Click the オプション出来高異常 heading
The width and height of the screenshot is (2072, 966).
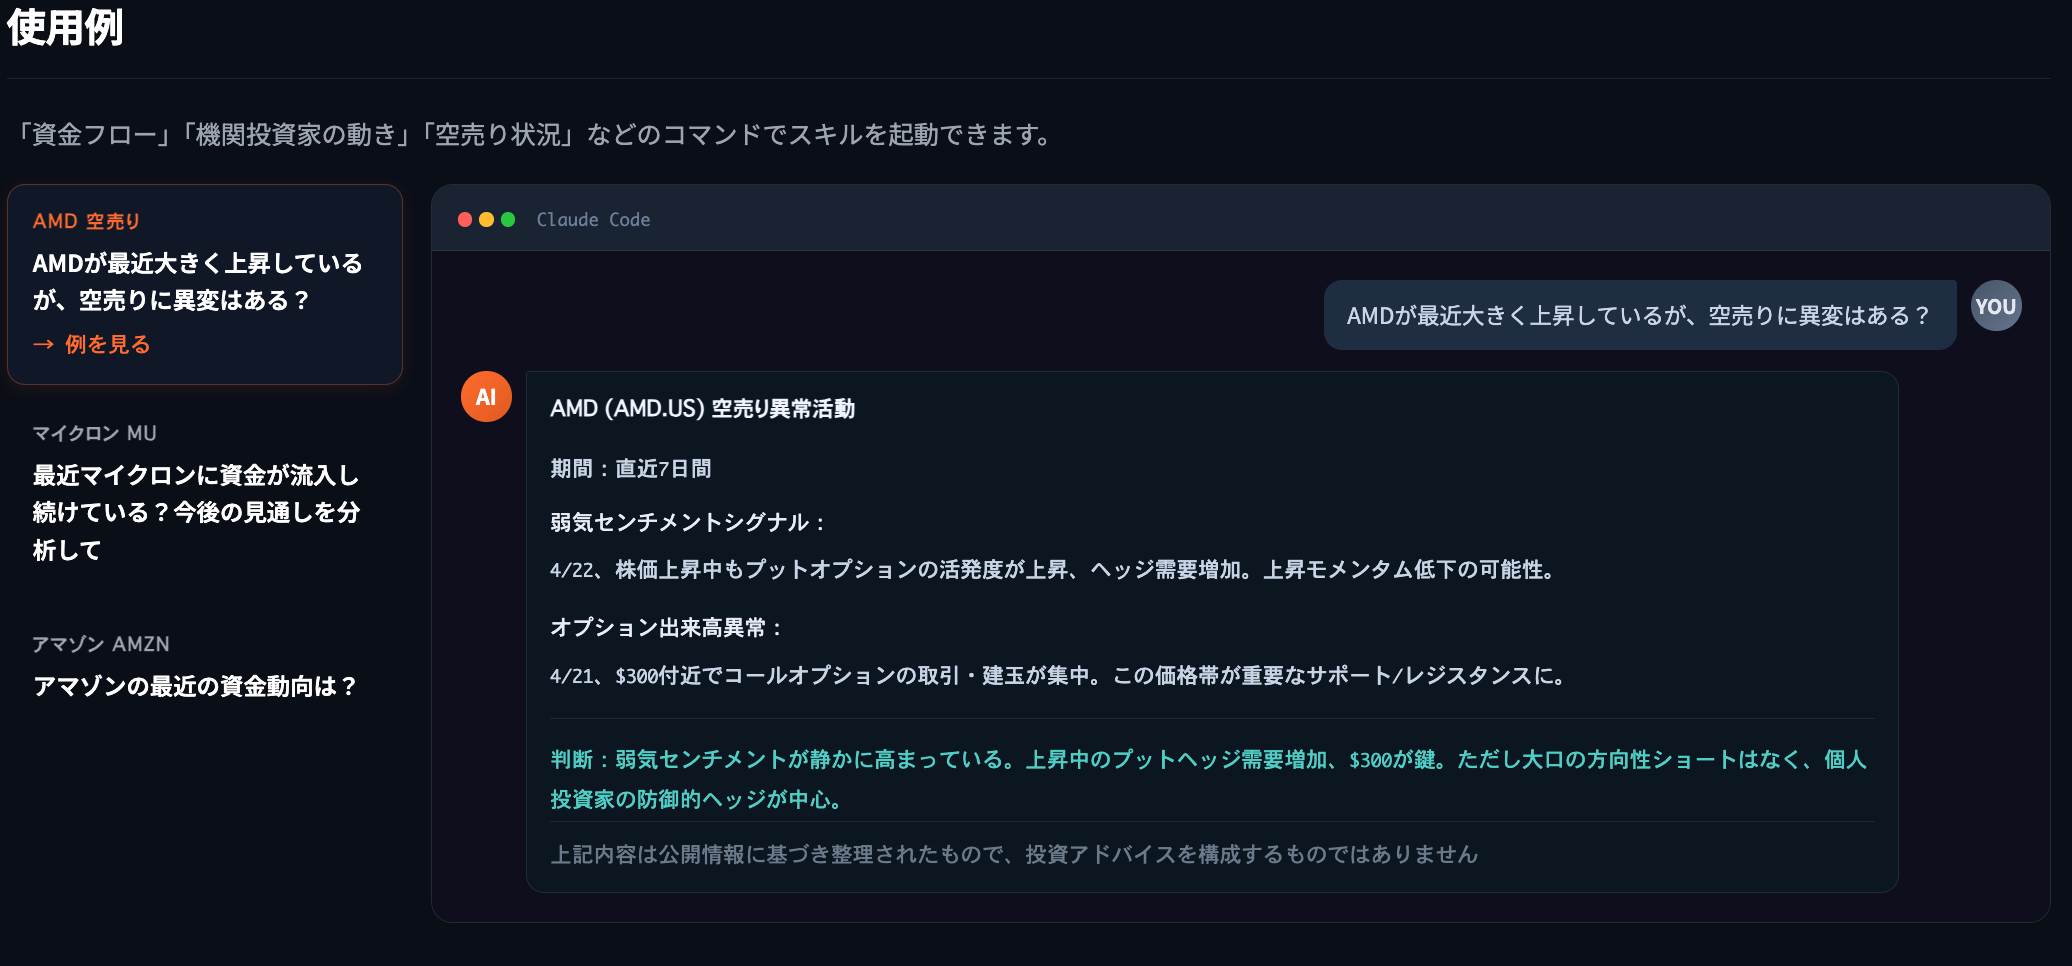(x=667, y=627)
